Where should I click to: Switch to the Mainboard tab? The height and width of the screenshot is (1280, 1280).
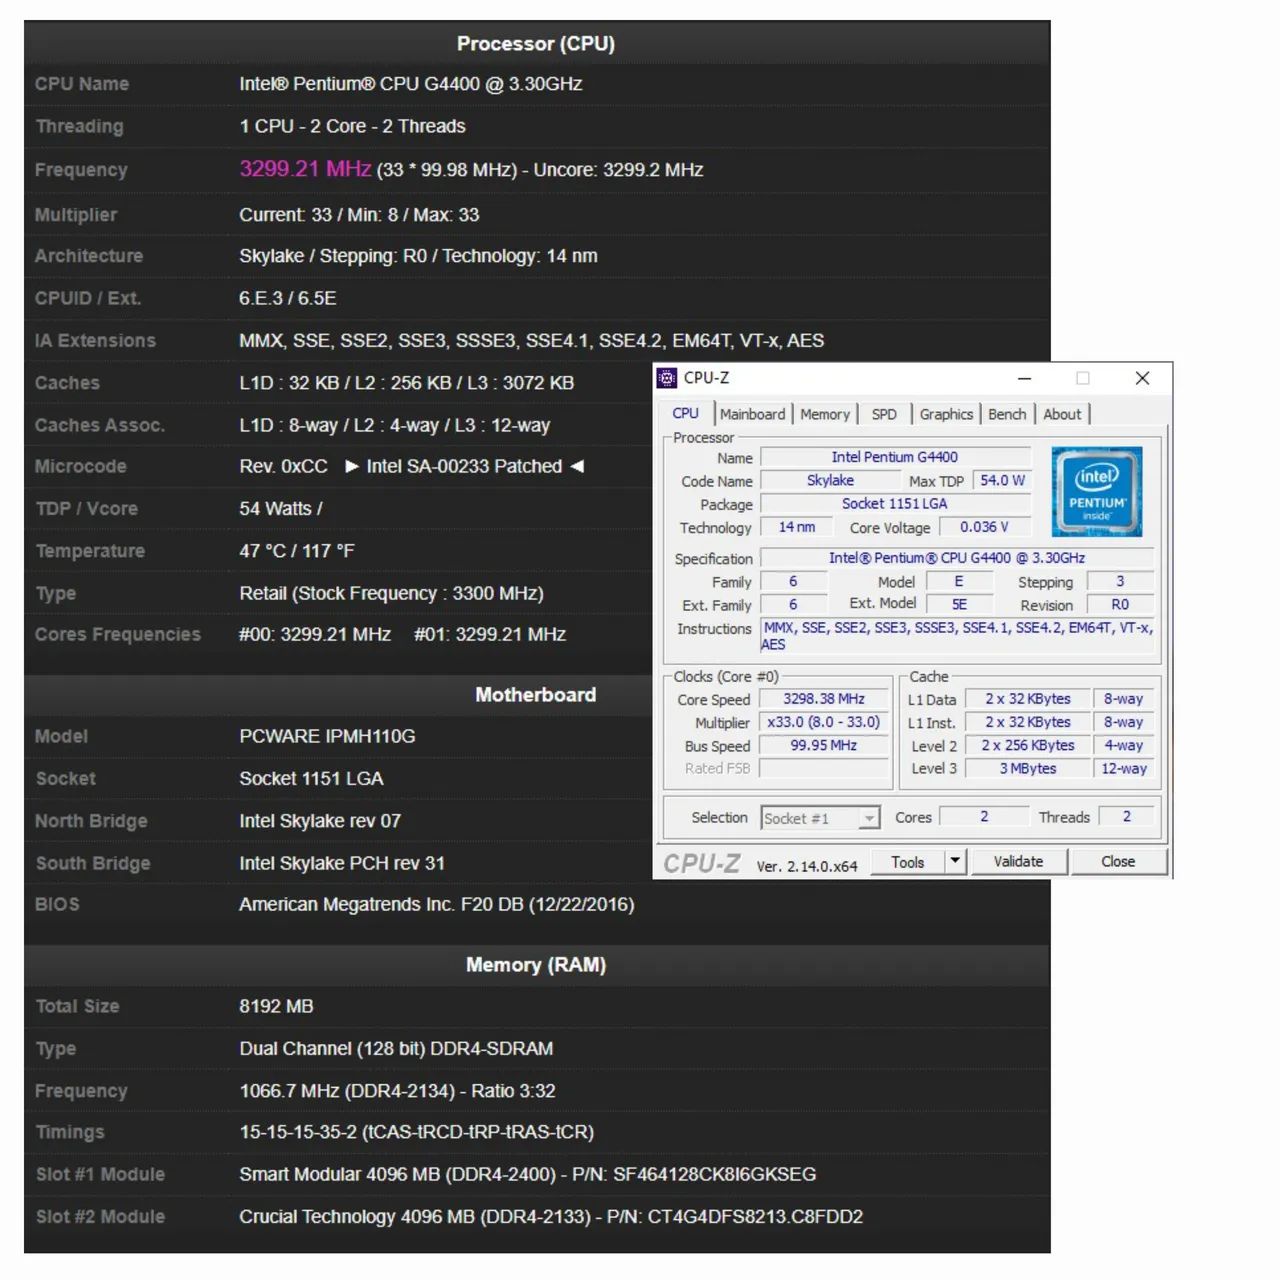click(752, 414)
